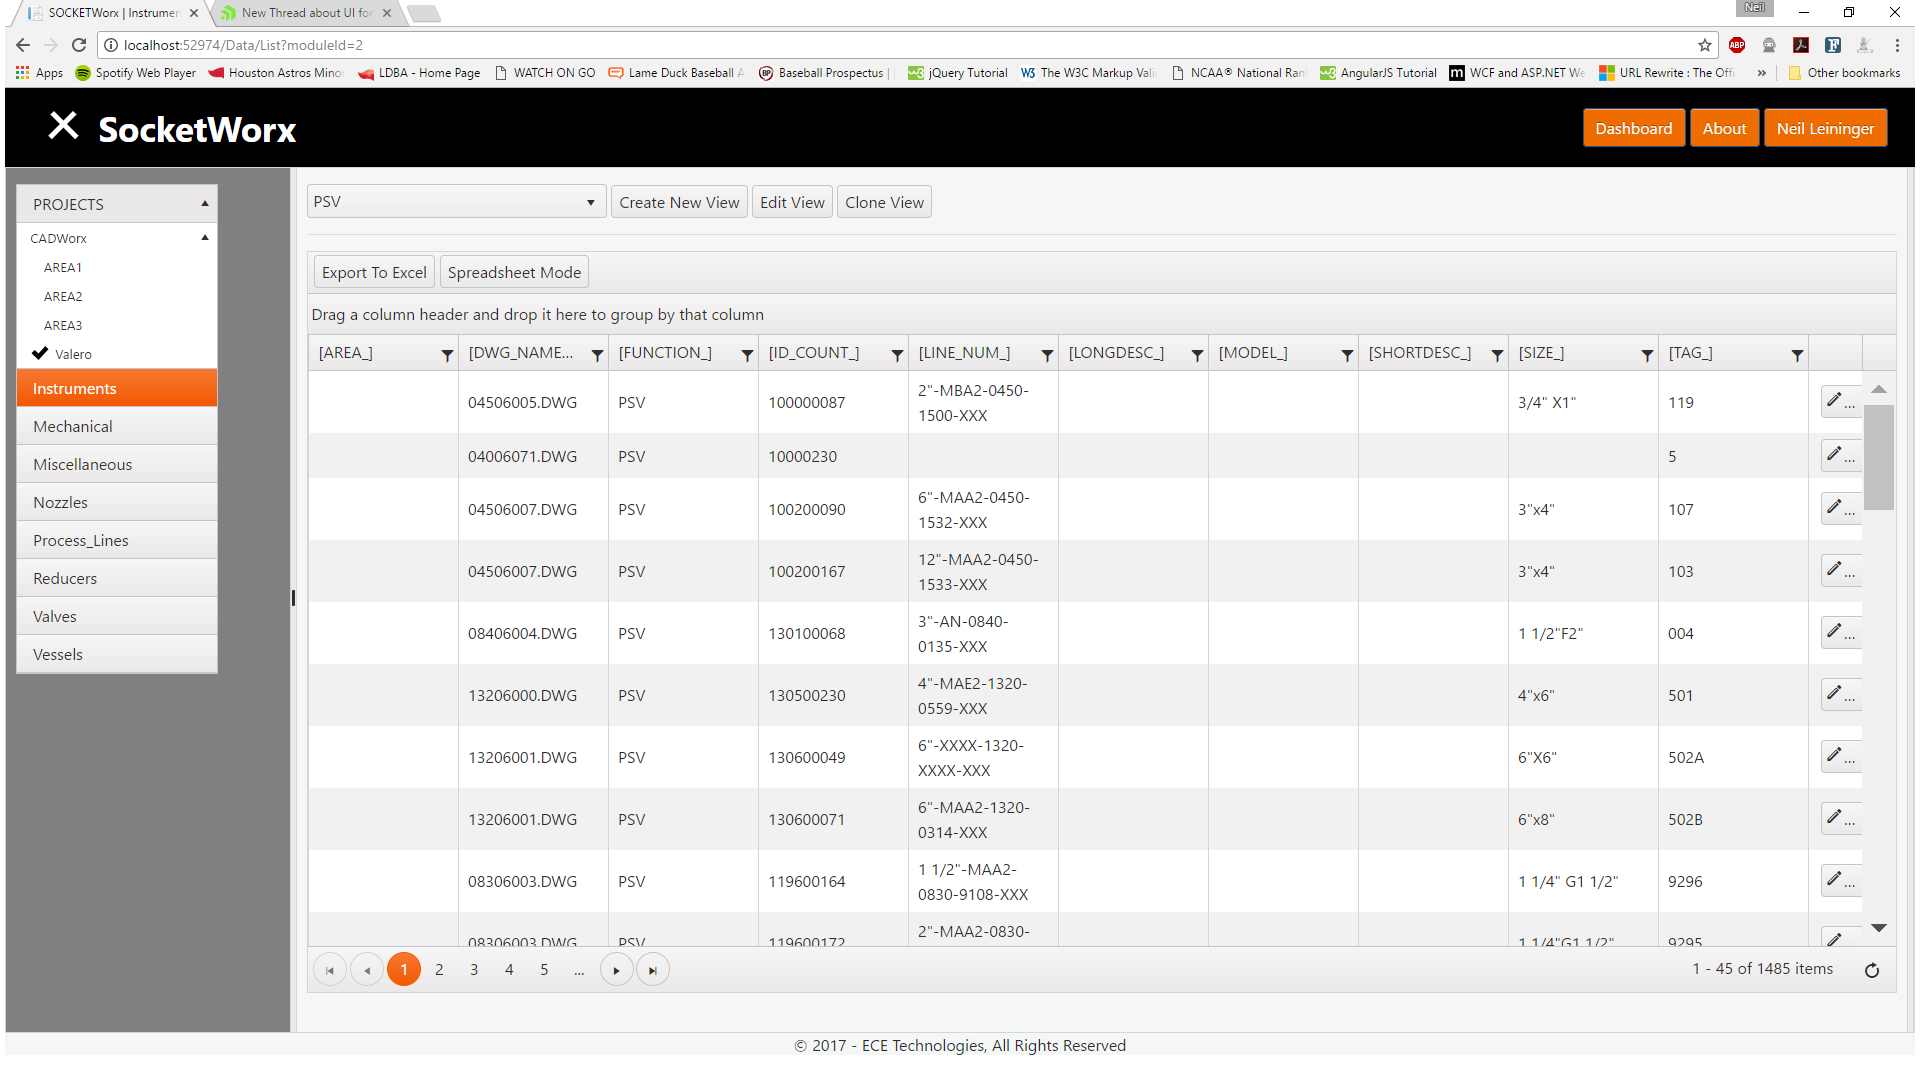Viewport: 1920px width, 1080px height.
Task: Bookmark this page with star icon
Action: tap(1705, 45)
